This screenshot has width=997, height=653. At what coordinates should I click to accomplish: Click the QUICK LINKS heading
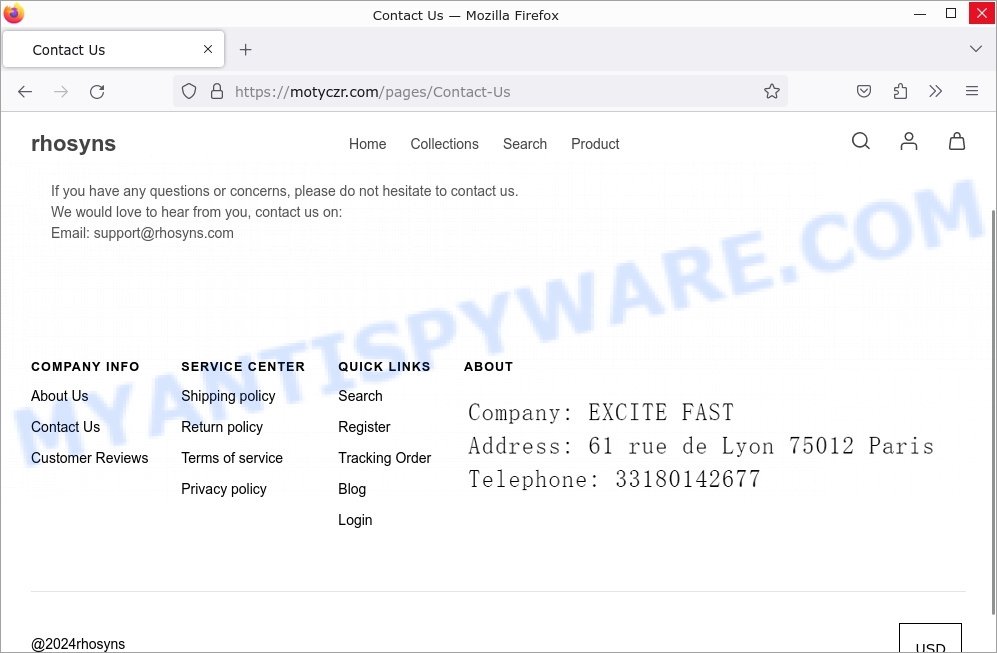tap(384, 367)
